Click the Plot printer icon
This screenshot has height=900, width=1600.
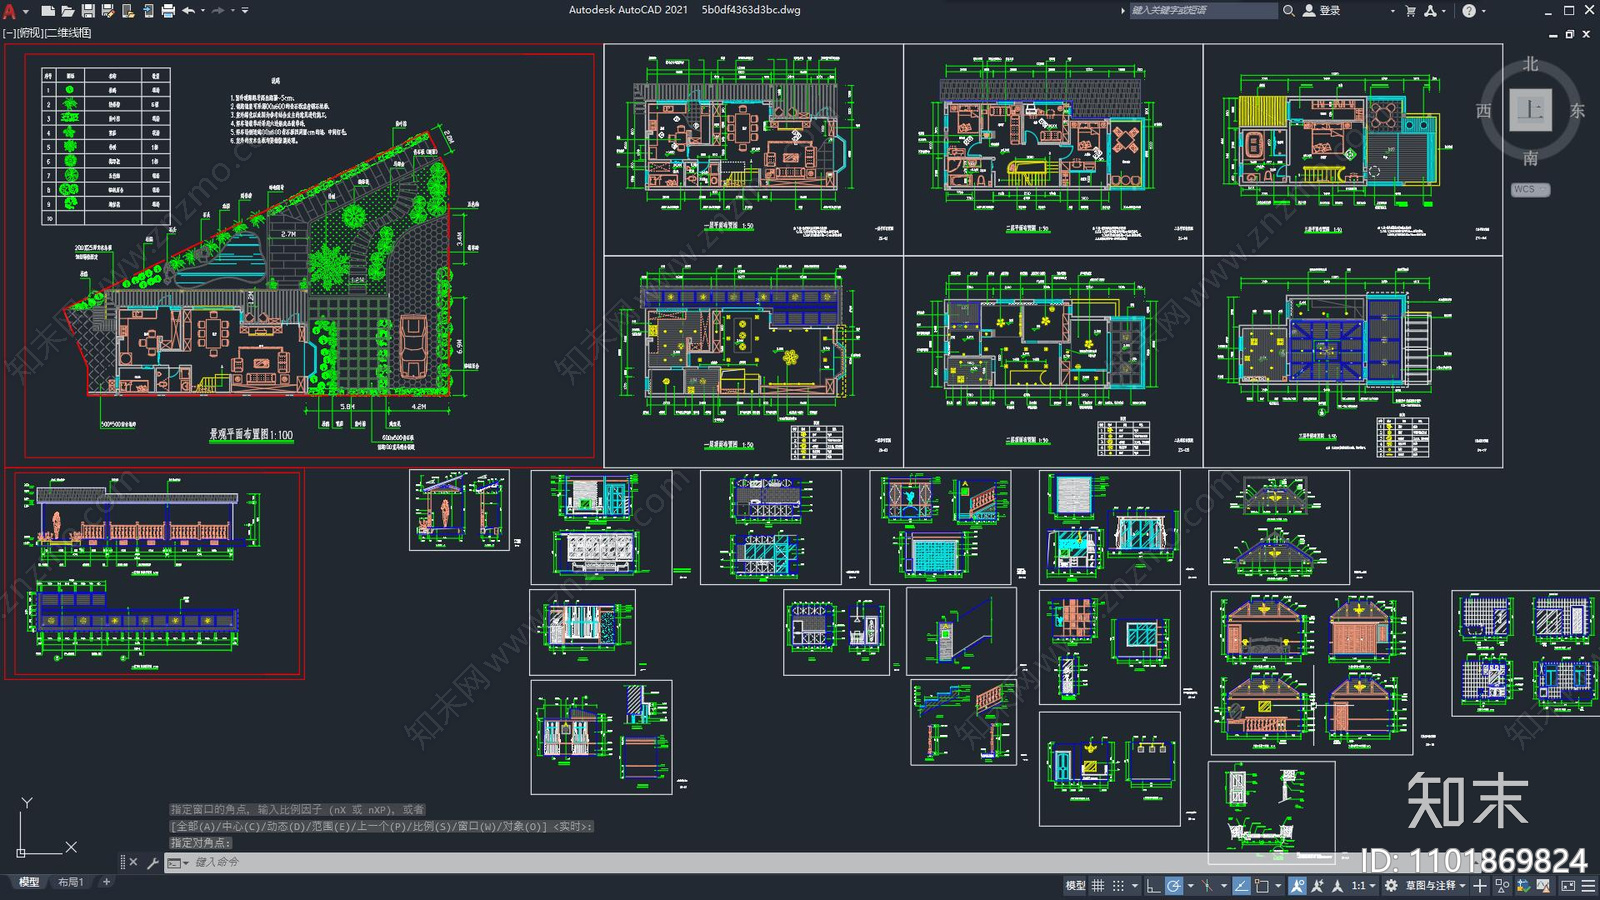point(168,11)
